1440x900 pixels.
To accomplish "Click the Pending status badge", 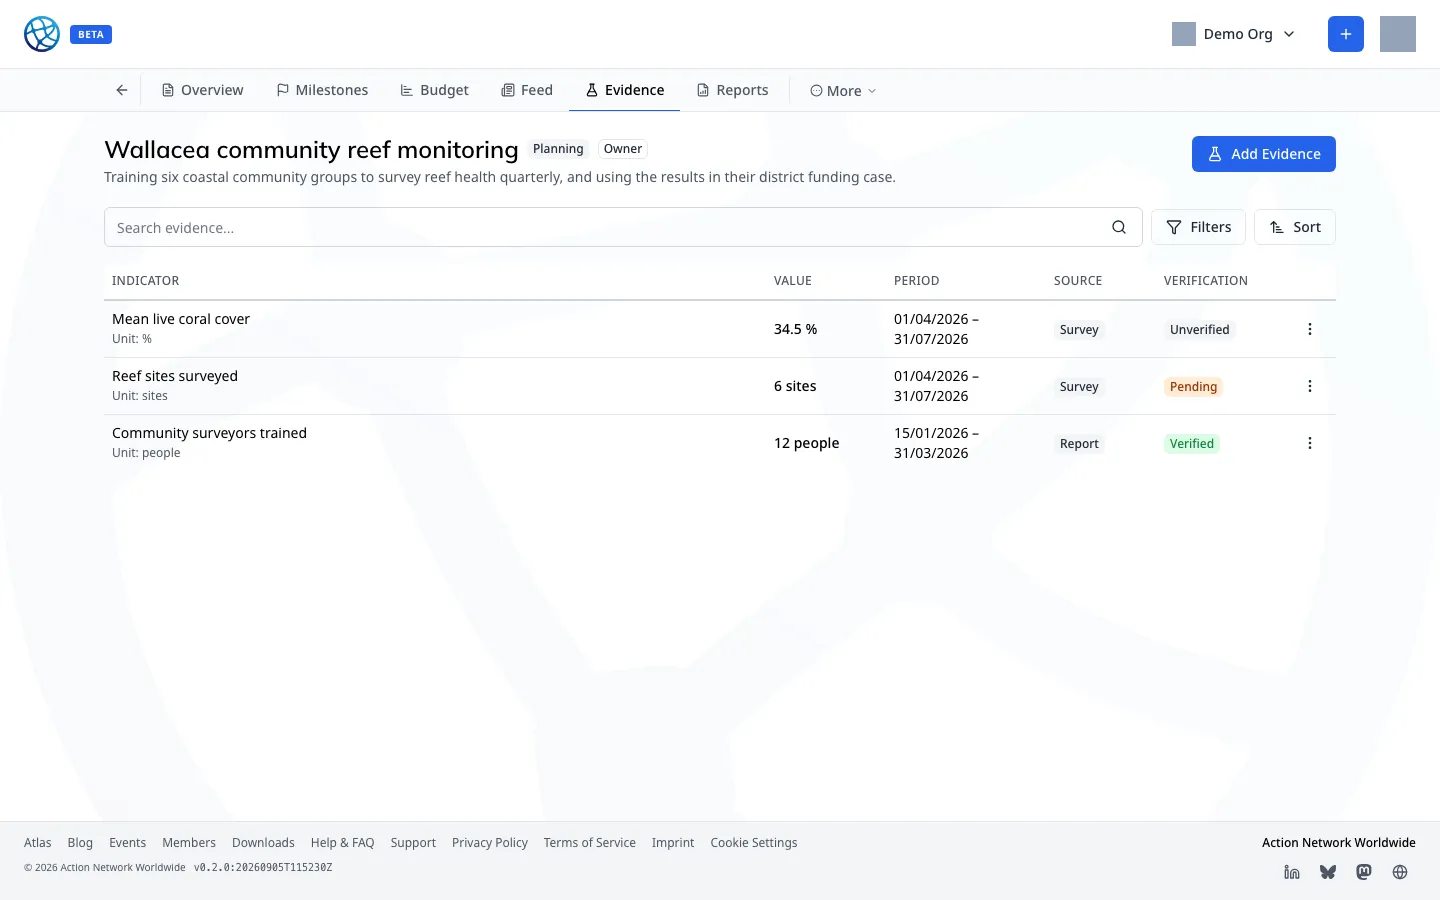I will click(x=1194, y=386).
